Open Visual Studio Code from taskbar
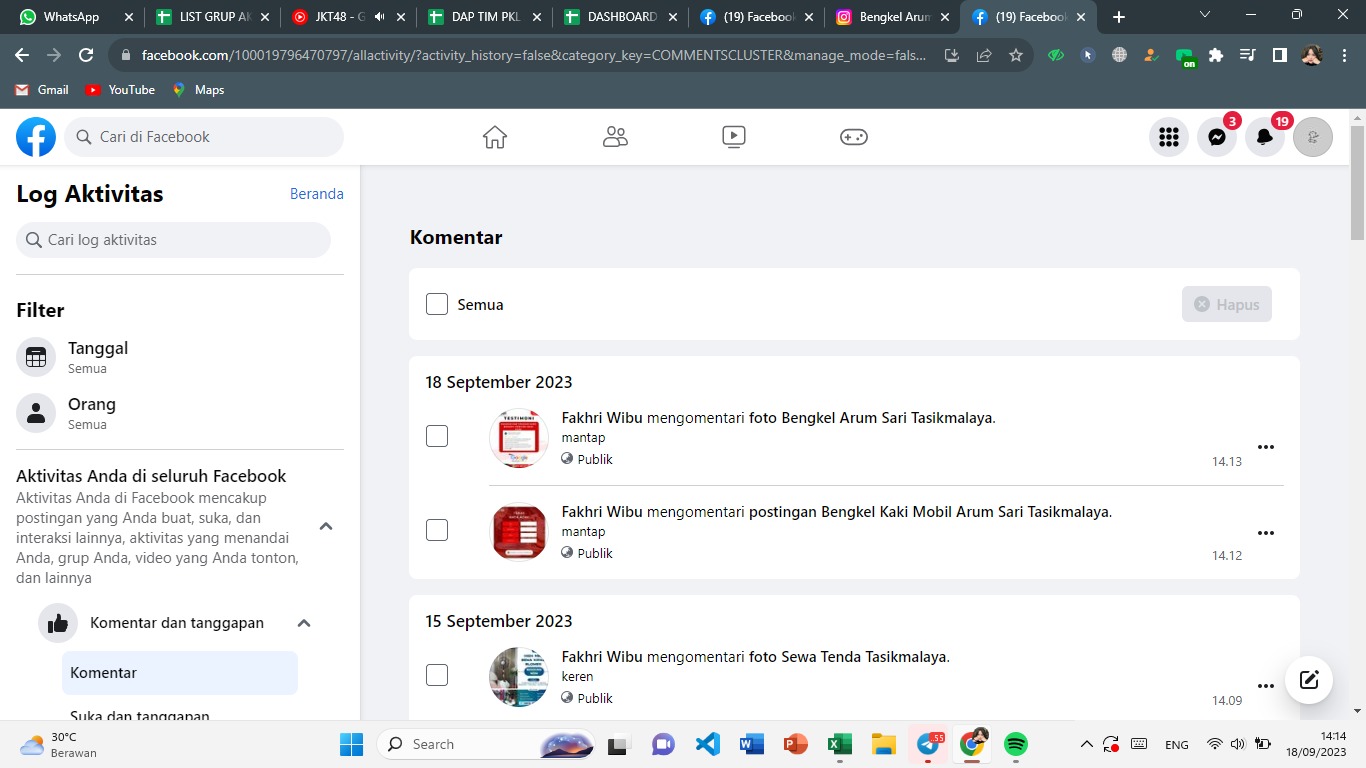This screenshot has width=1366, height=768. click(x=708, y=744)
